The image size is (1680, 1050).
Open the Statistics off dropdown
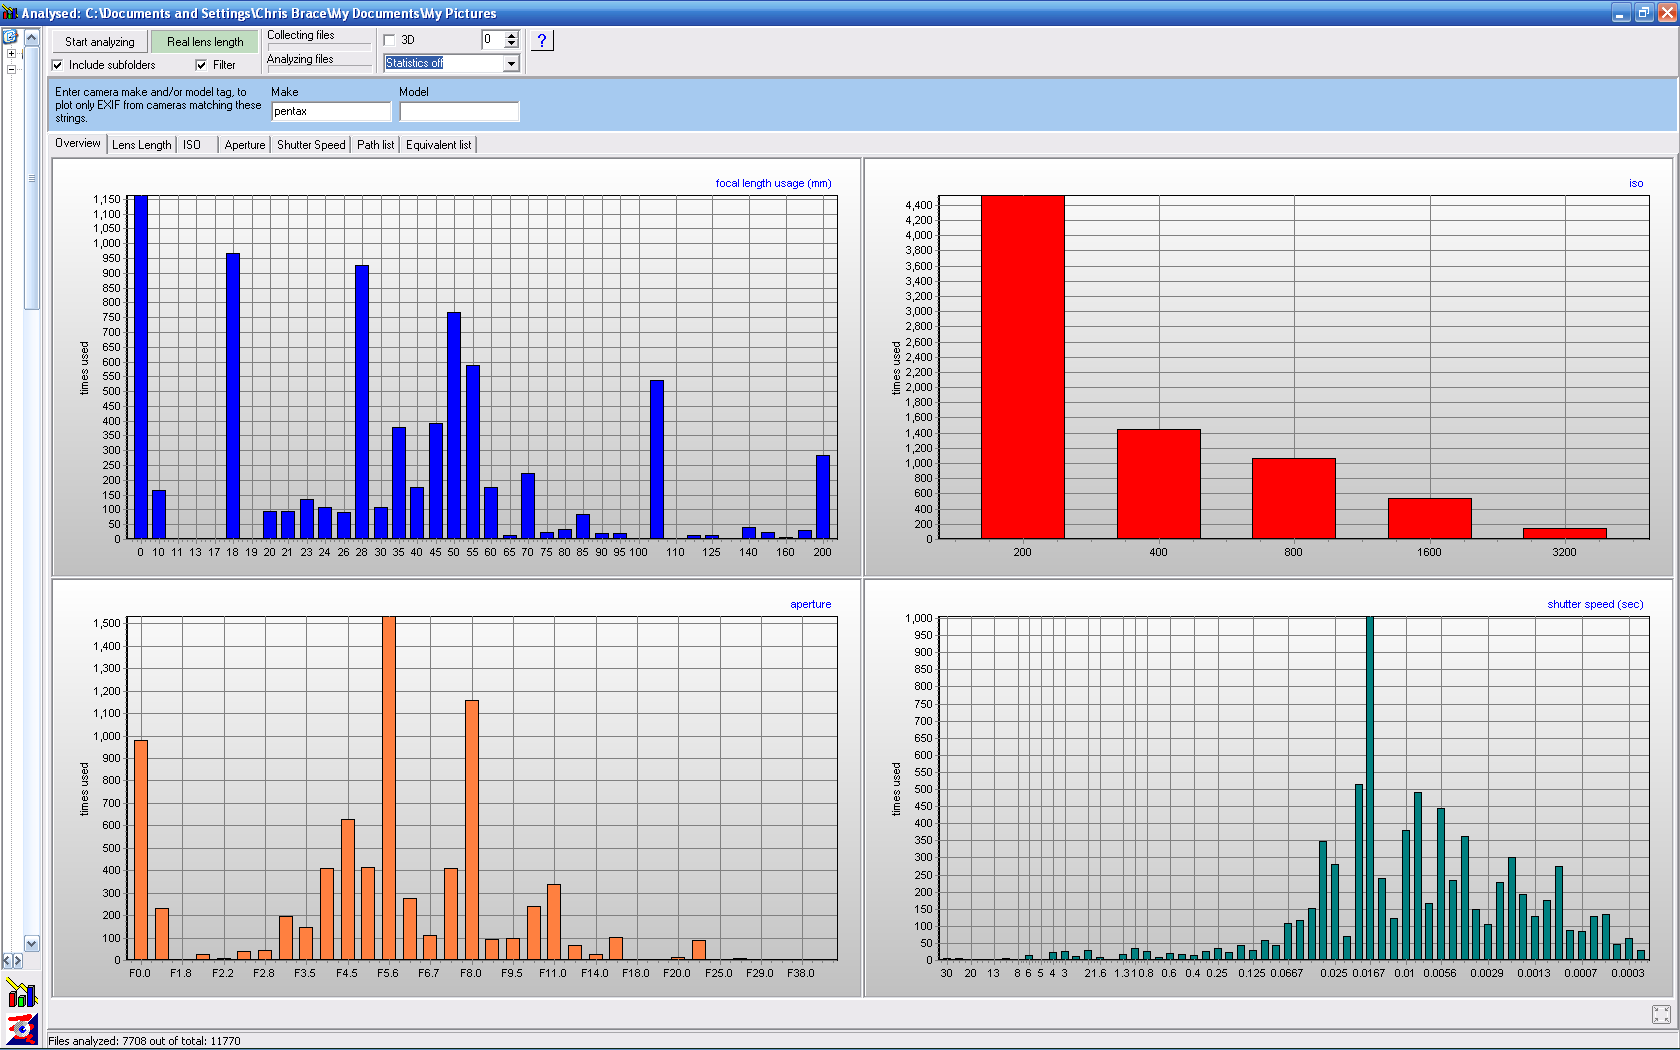click(511, 63)
